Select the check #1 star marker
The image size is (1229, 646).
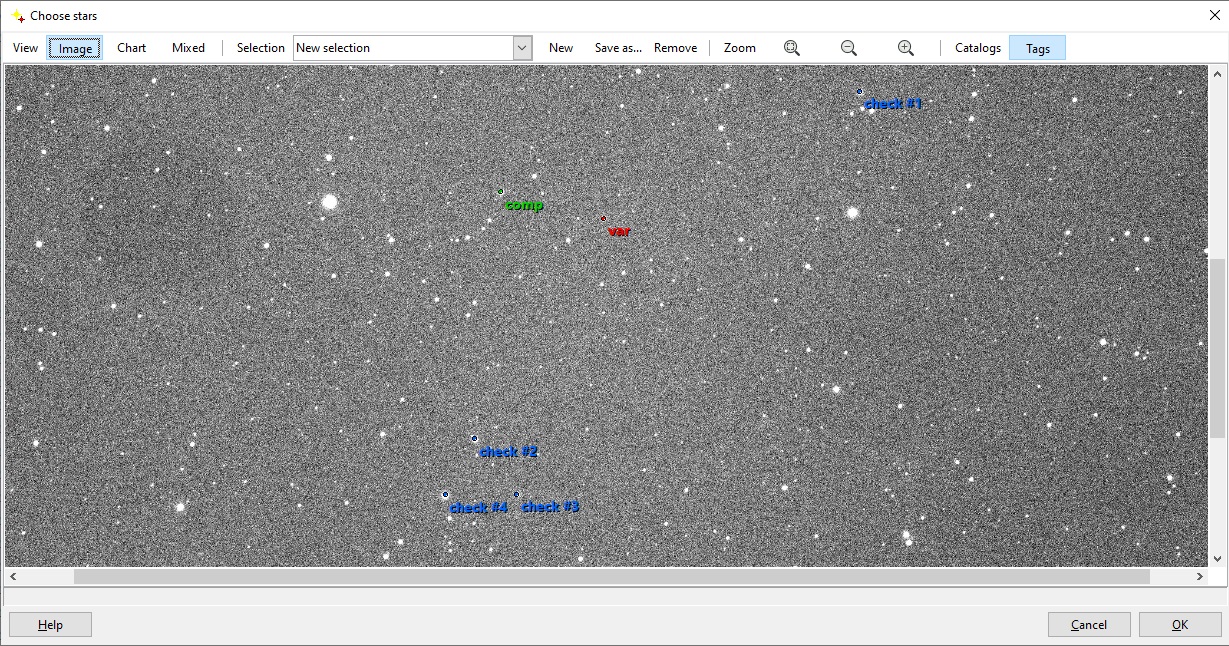coord(859,91)
